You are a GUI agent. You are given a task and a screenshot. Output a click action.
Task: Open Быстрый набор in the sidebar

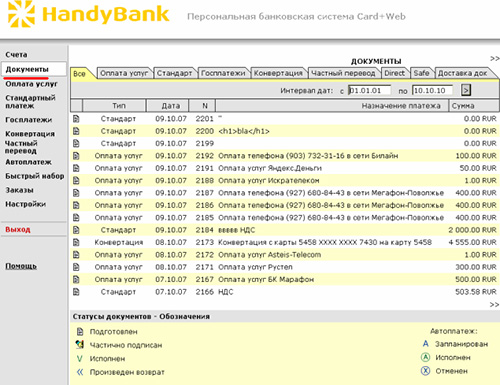[x=35, y=176]
